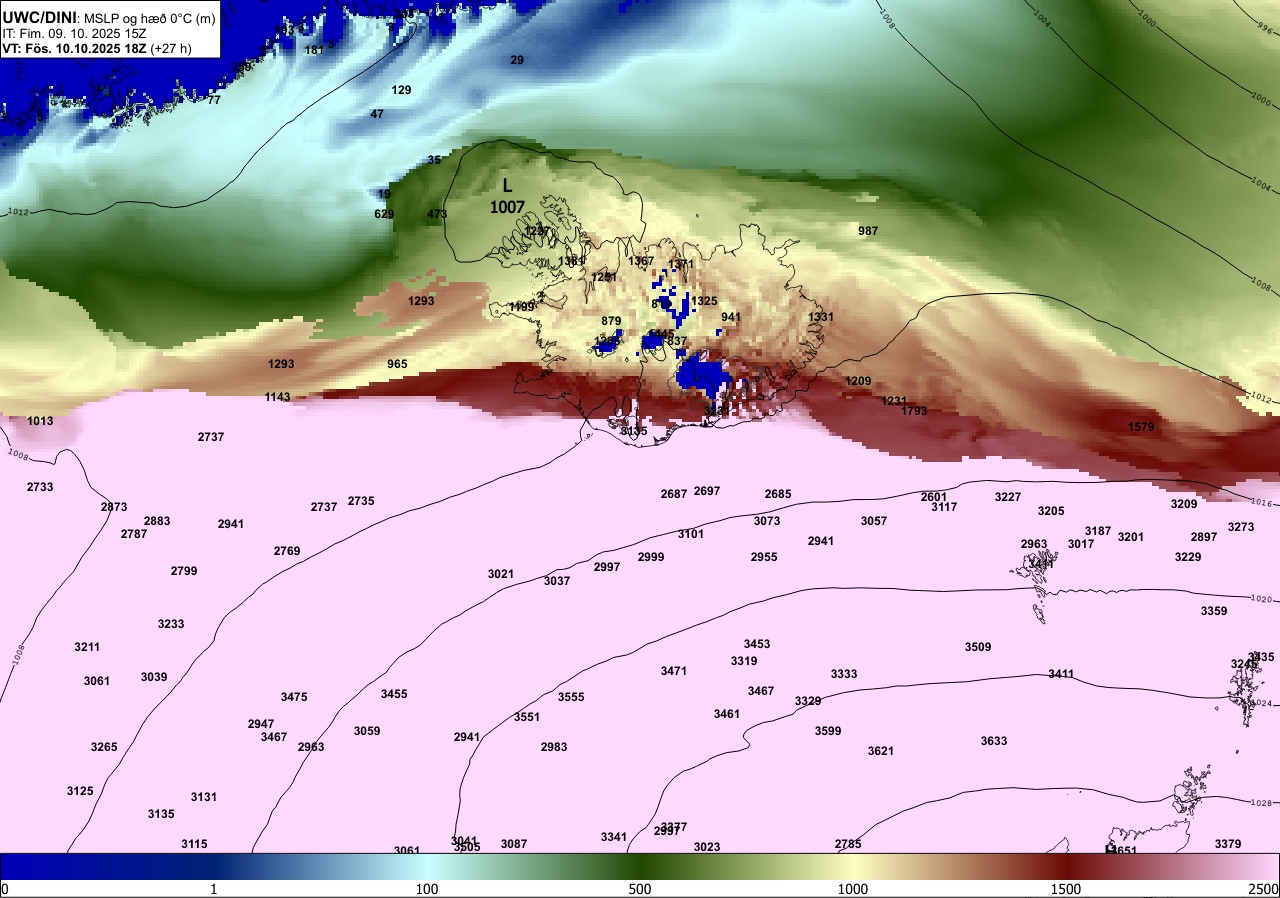Click the height value 2983

554,747
